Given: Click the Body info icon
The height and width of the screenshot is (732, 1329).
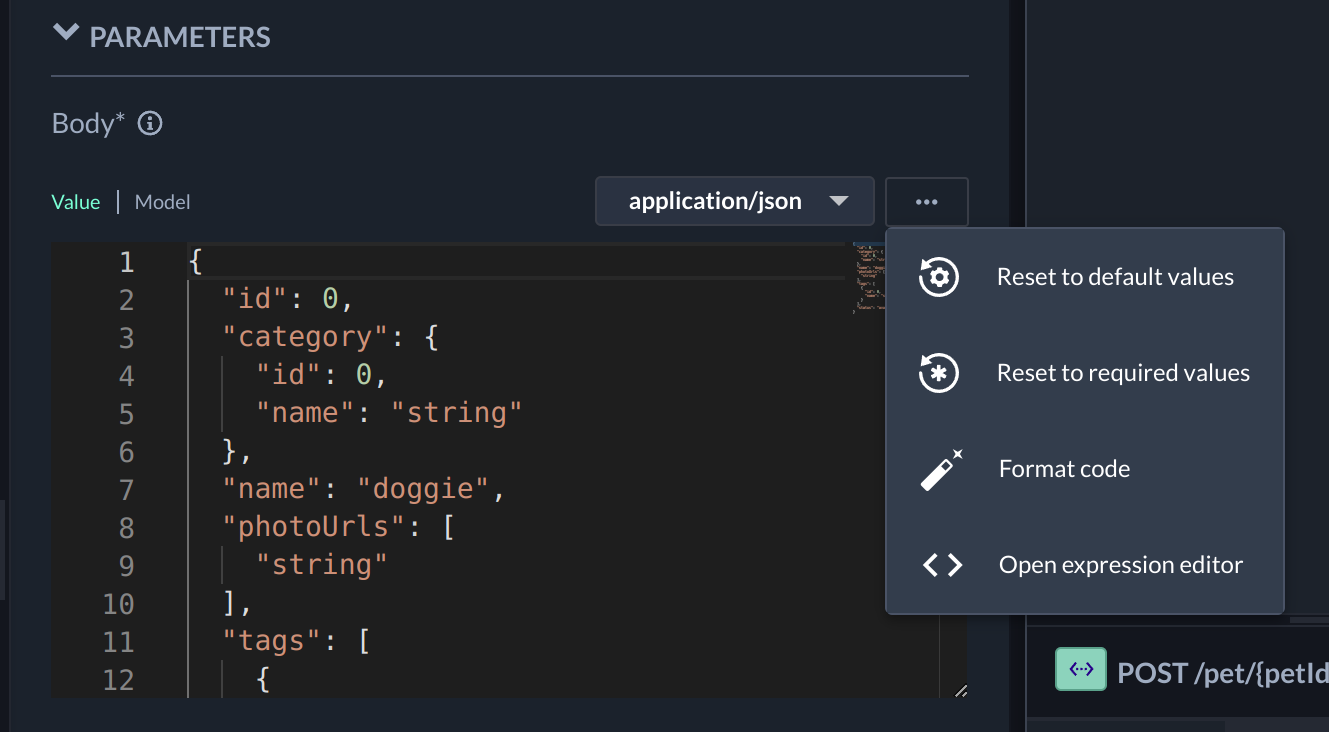Looking at the screenshot, I should 150,124.
